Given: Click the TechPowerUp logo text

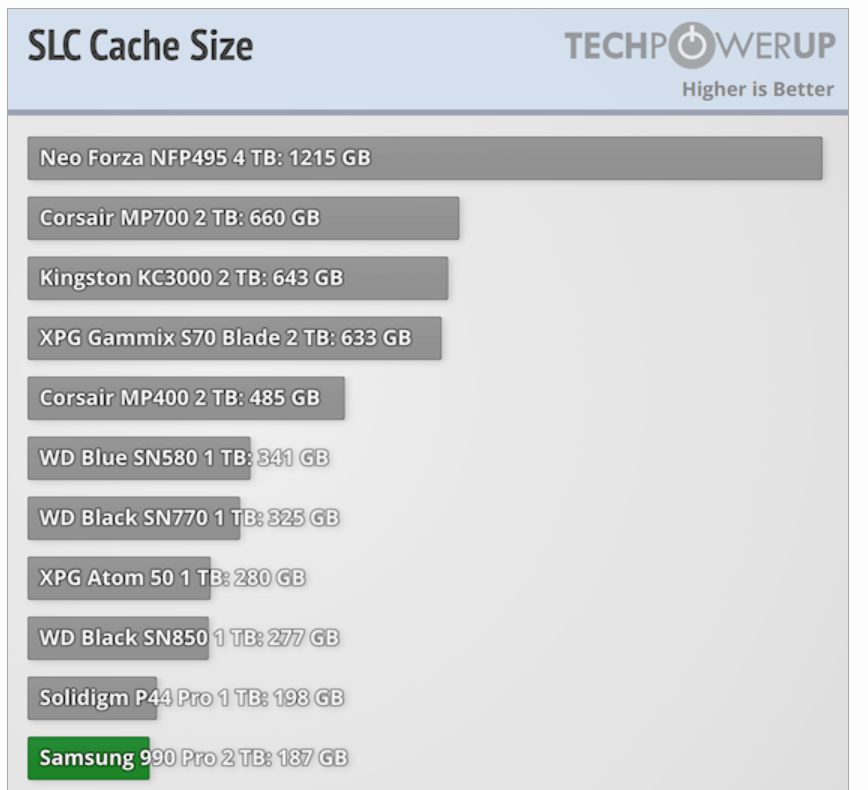Looking at the screenshot, I should pos(698,46).
